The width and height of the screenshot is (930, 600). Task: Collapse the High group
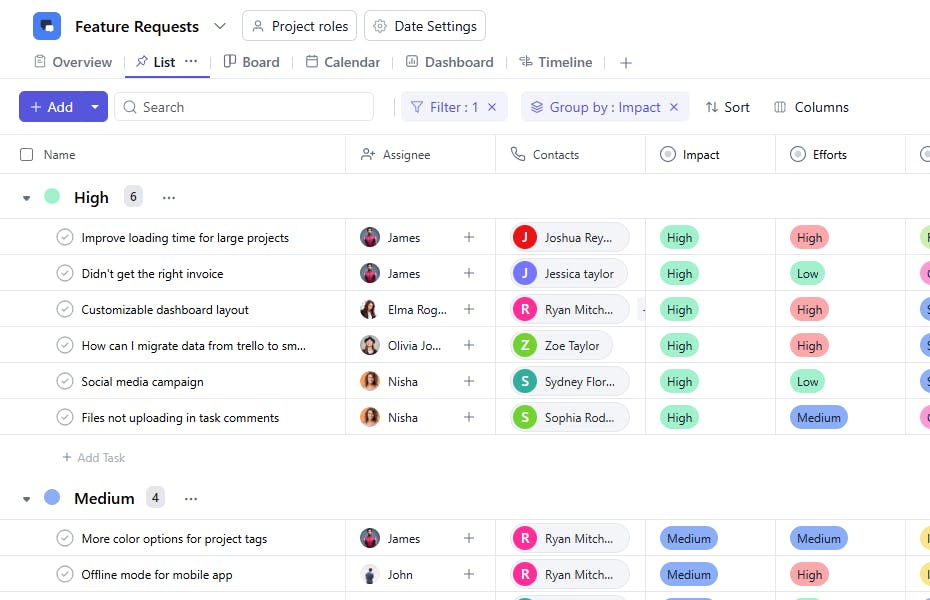point(27,197)
